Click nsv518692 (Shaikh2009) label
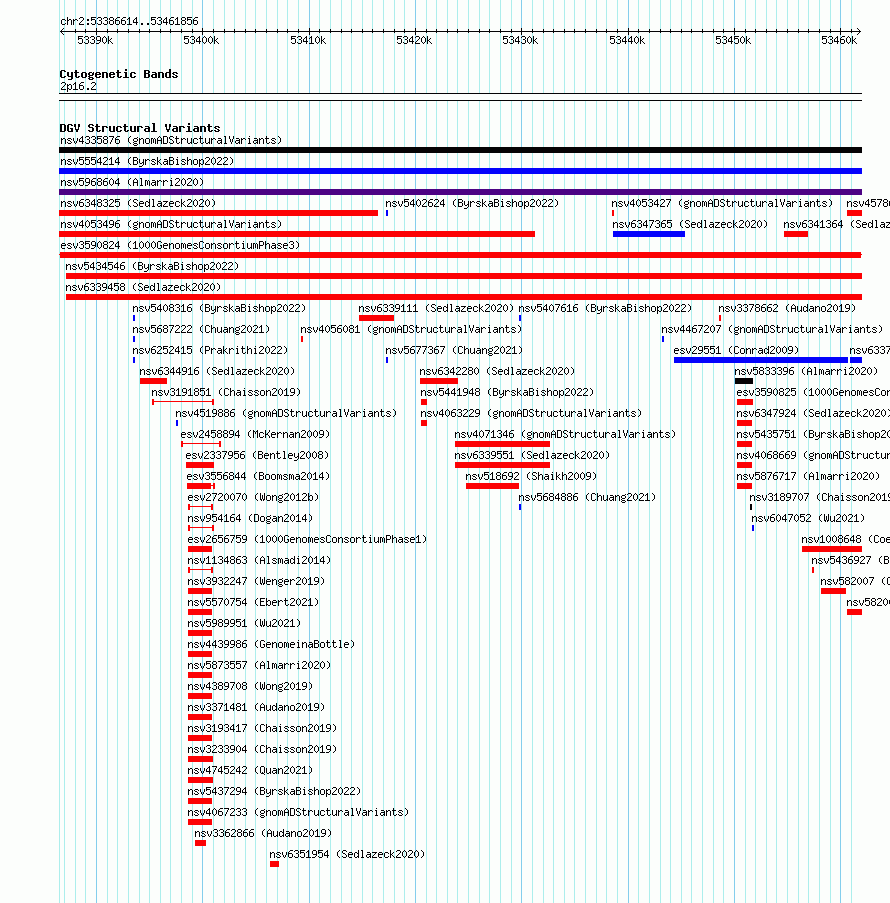Image resolution: width=890 pixels, height=903 pixels. coord(531,477)
